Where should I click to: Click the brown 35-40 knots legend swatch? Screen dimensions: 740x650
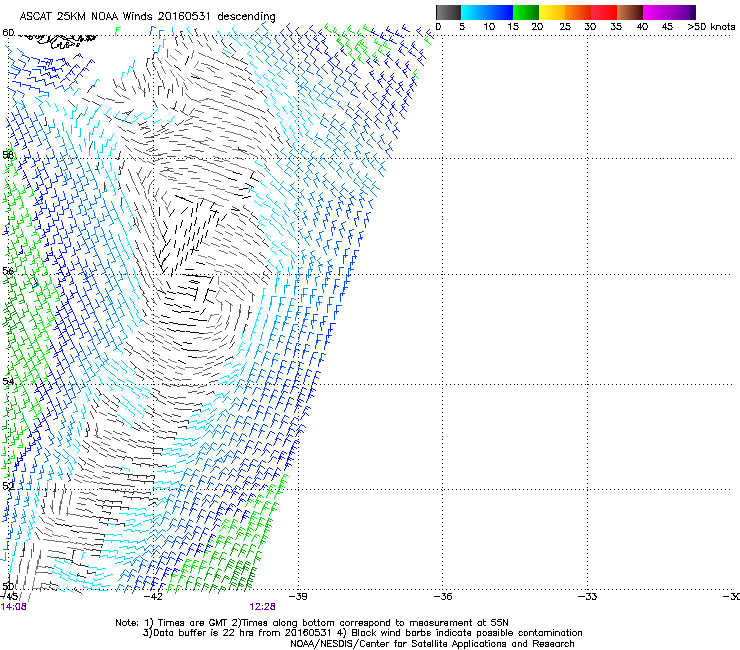pos(630,12)
